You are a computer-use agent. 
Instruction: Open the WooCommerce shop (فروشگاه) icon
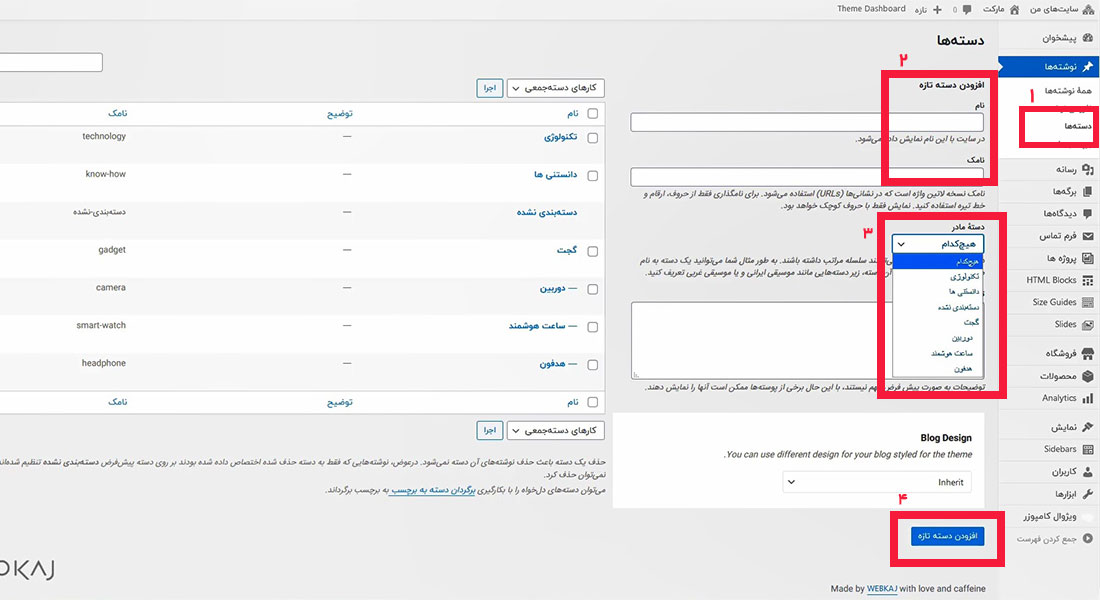(x=1087, y=354)
